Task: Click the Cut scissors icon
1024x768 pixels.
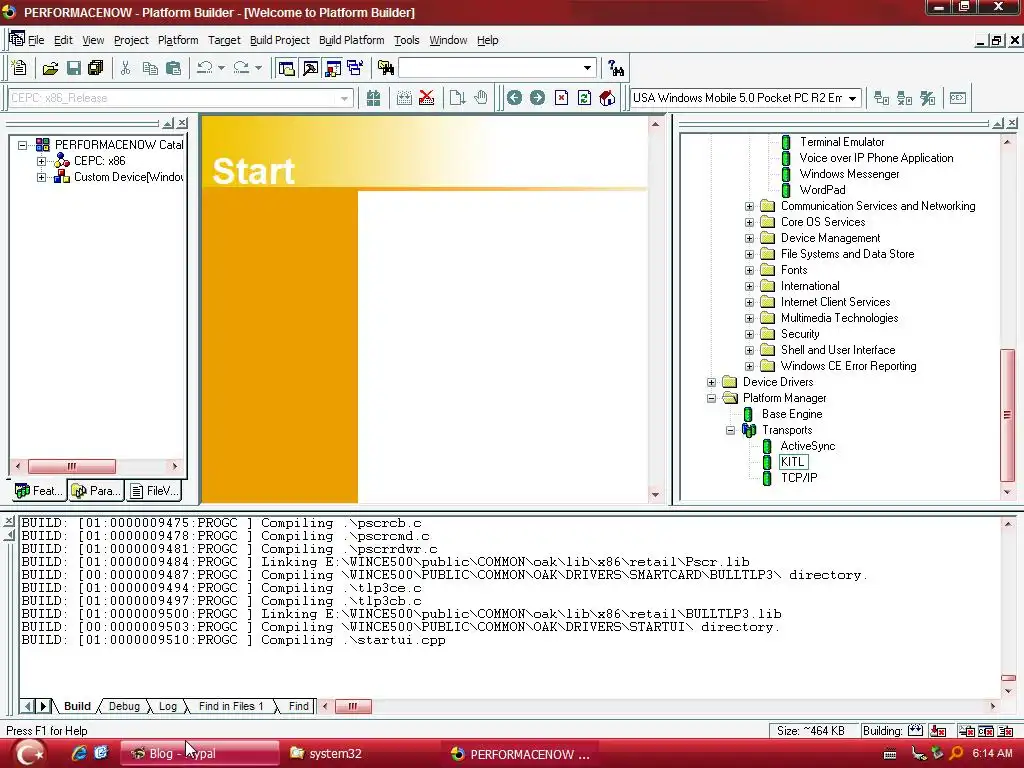Action: point(125,68)
